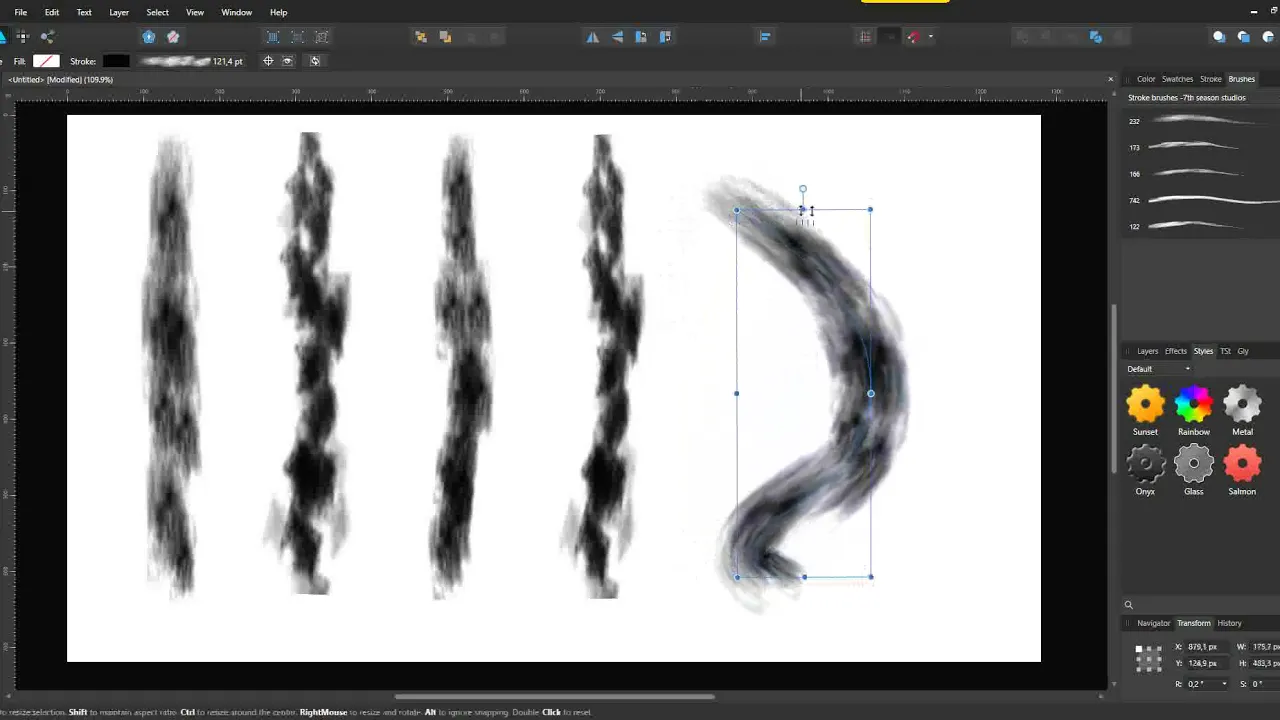This screenshot has height=720, width=1280.
Task: Open the Alignment toolbar icon
Action: click(x=765, y=37)
